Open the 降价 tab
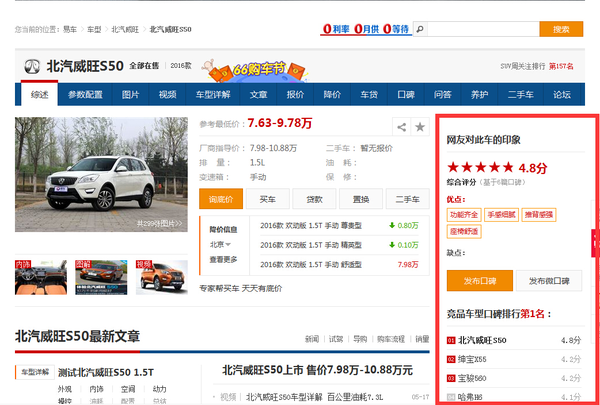600x405 pixels. tap(332, 94)
